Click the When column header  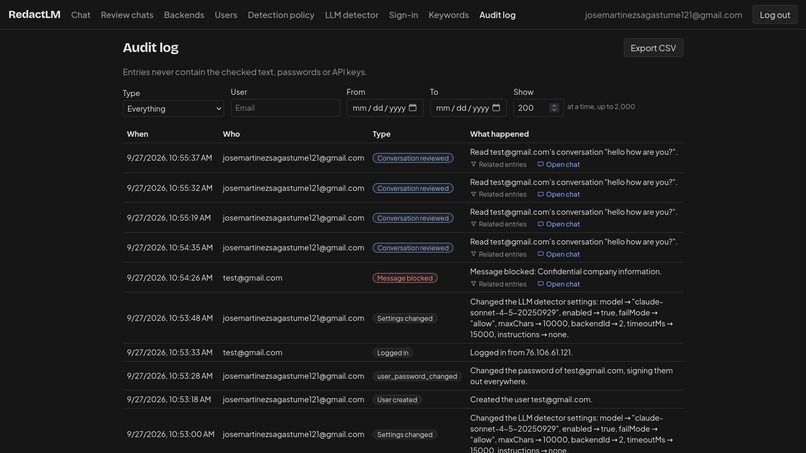click(x=138, y=134)
